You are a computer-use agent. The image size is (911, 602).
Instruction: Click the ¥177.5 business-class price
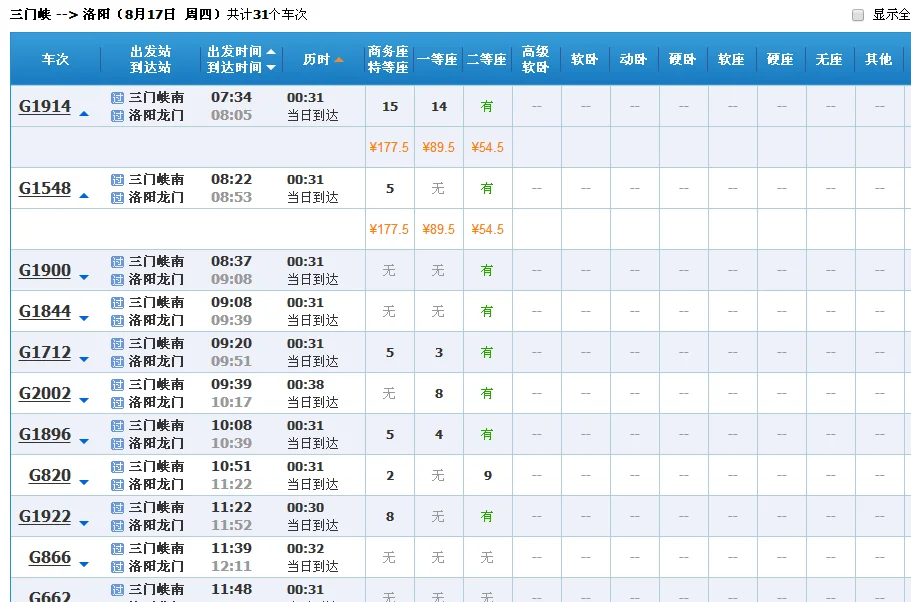point(389,147)
